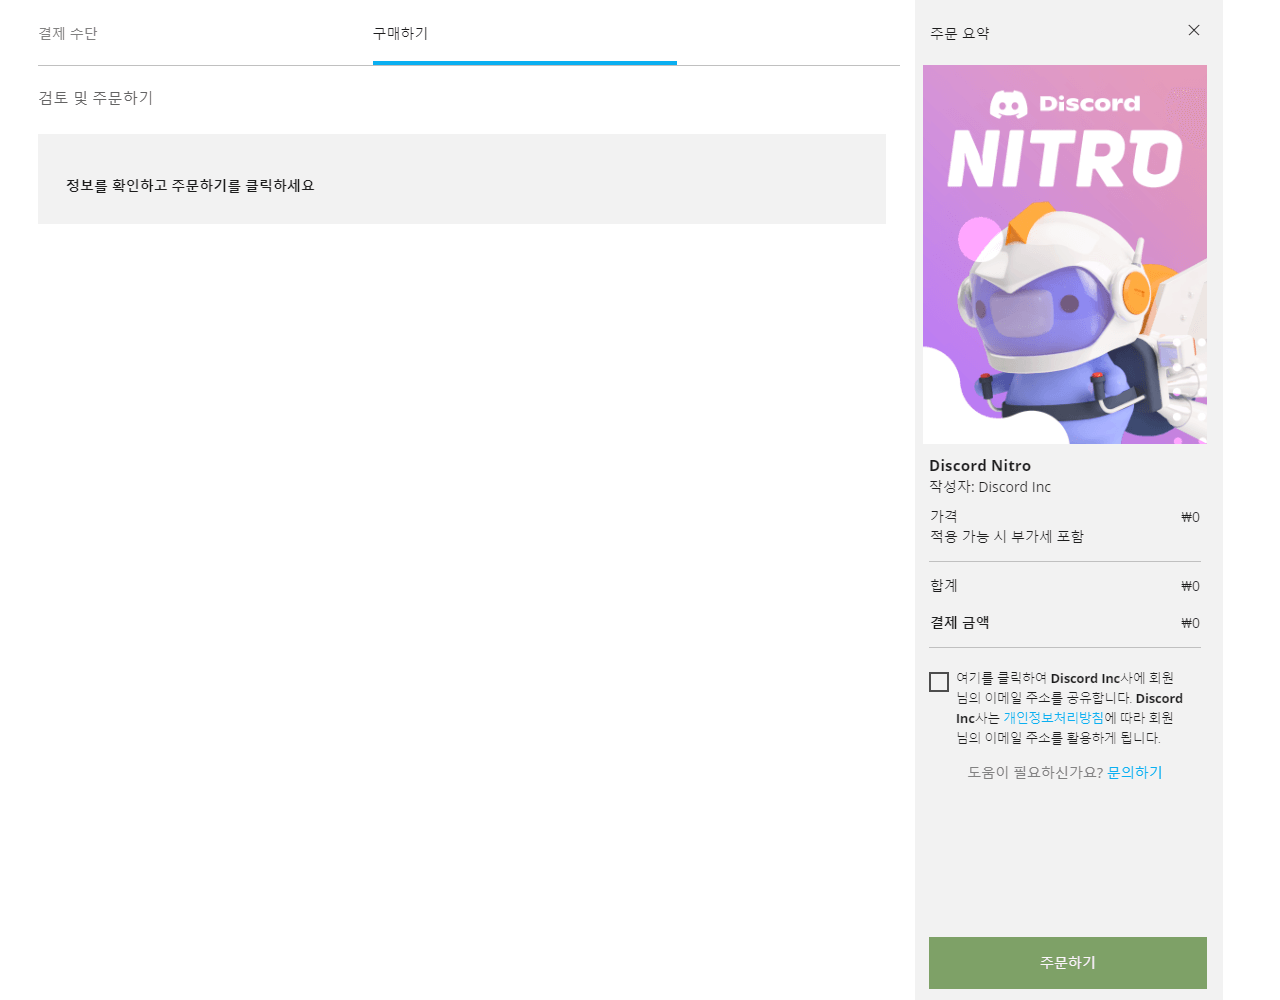This screenshot has width=1280, height=1000.
Task: Switch to the 결제 수단 tab
Action: 68,33
